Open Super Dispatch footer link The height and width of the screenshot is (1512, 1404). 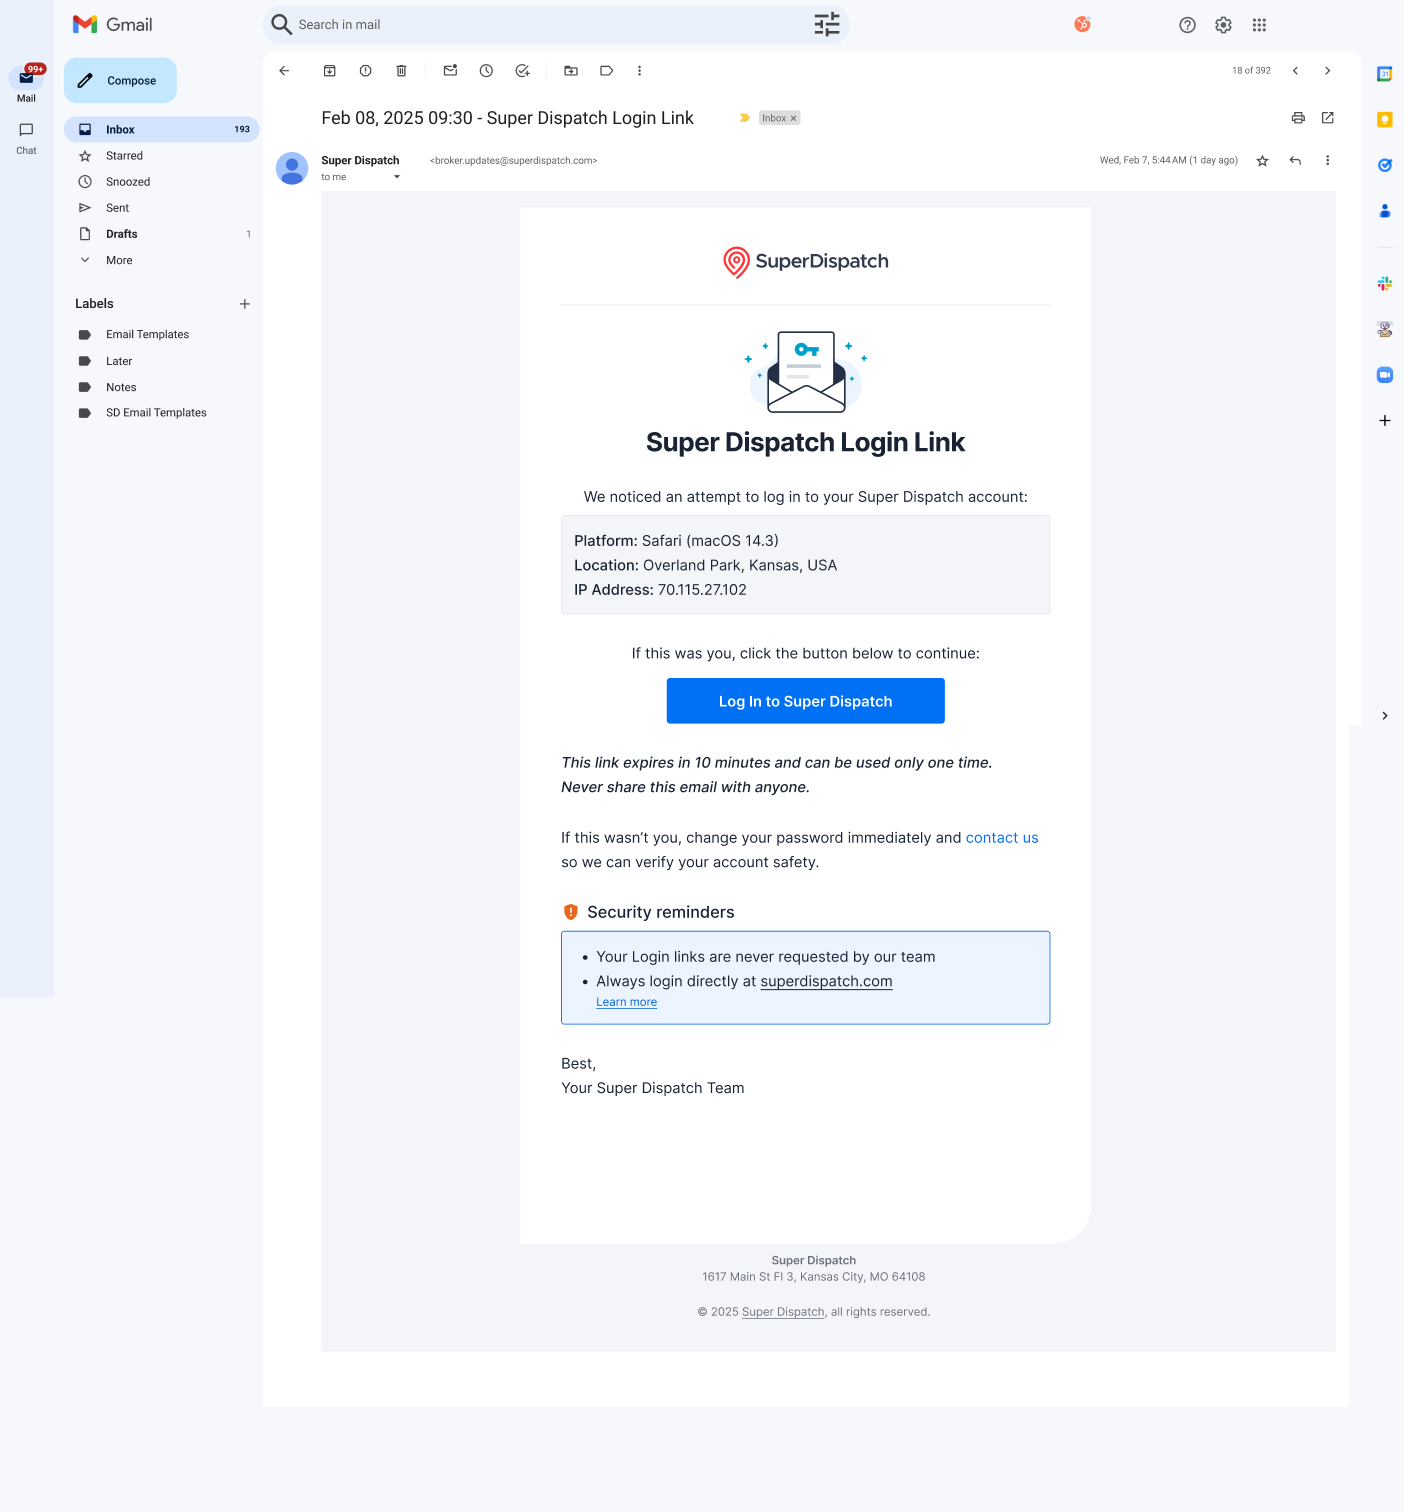coord(784,1312)
